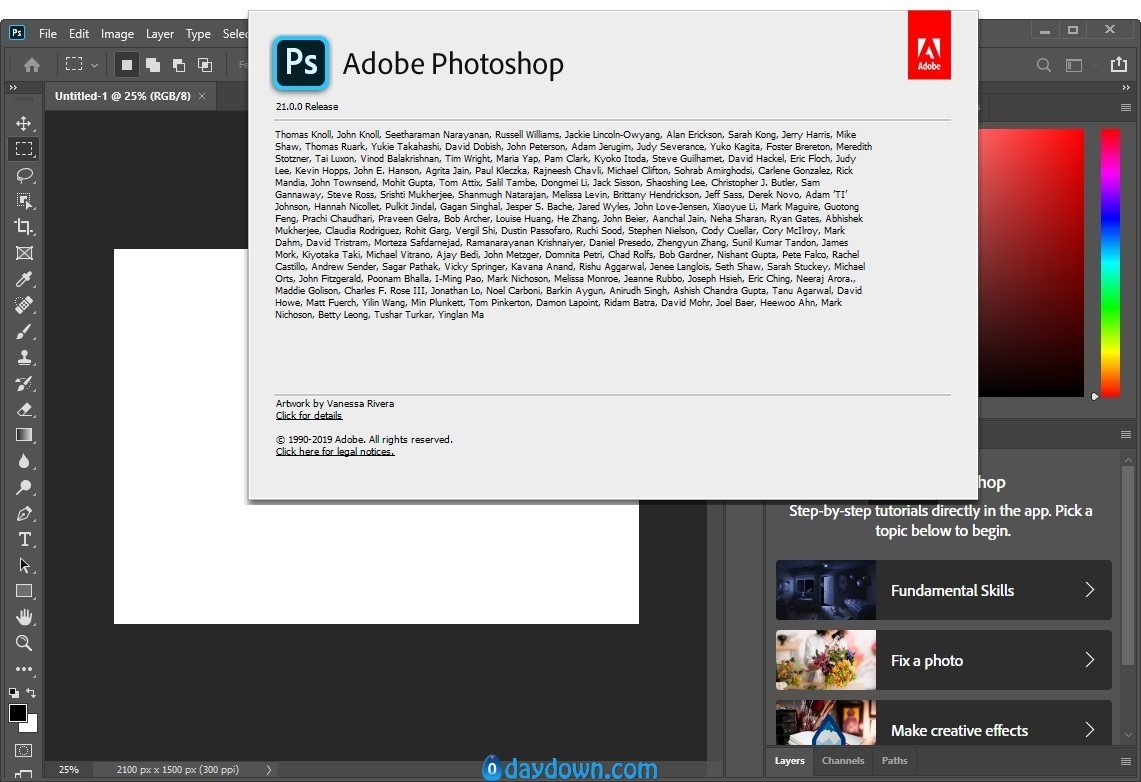Select the Eyedropper tool
1141x782 pixels.
(24, 279)
